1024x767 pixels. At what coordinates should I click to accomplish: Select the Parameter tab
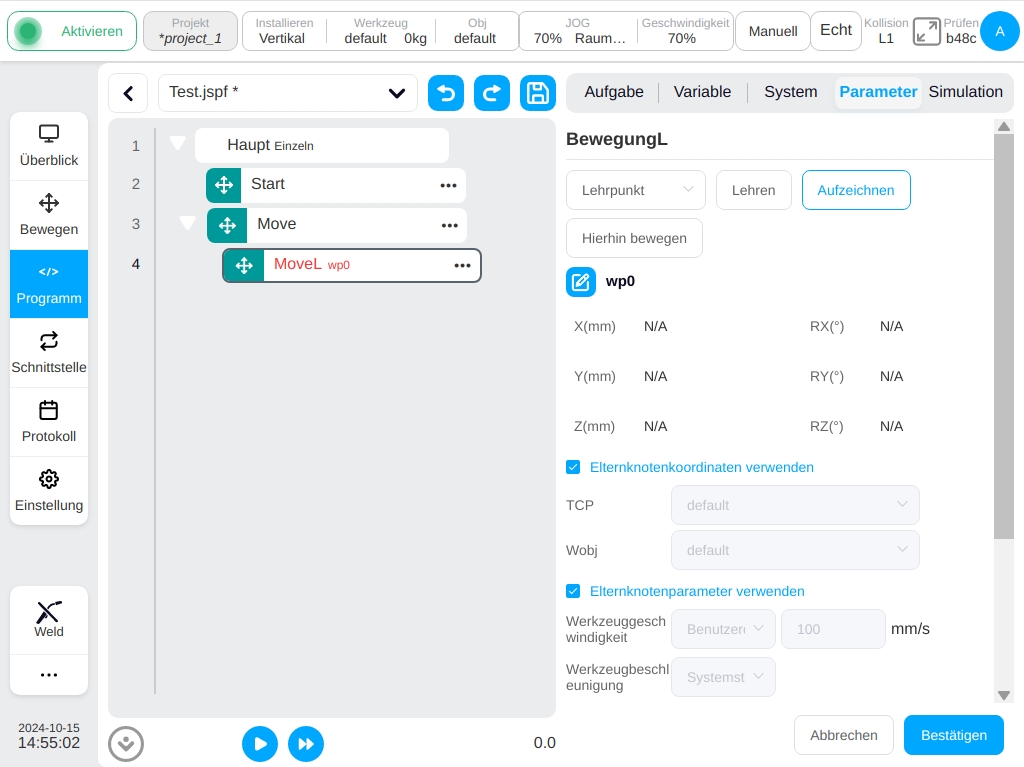tap(878, 92)
